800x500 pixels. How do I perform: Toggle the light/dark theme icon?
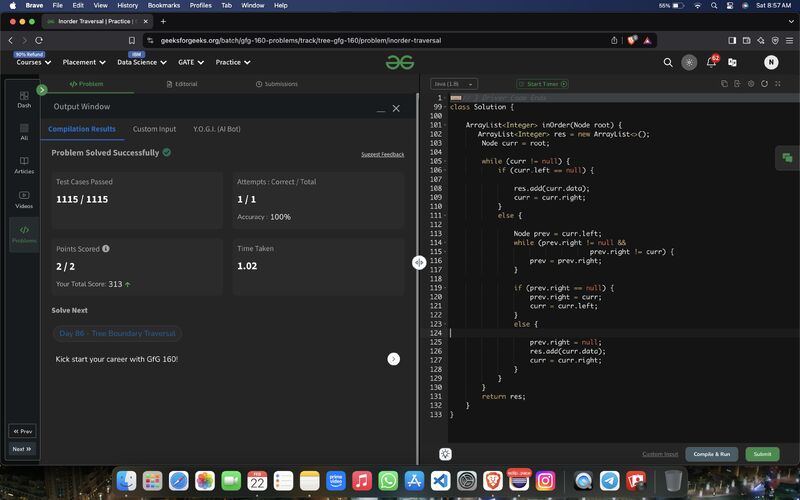[x=689, y=62]
